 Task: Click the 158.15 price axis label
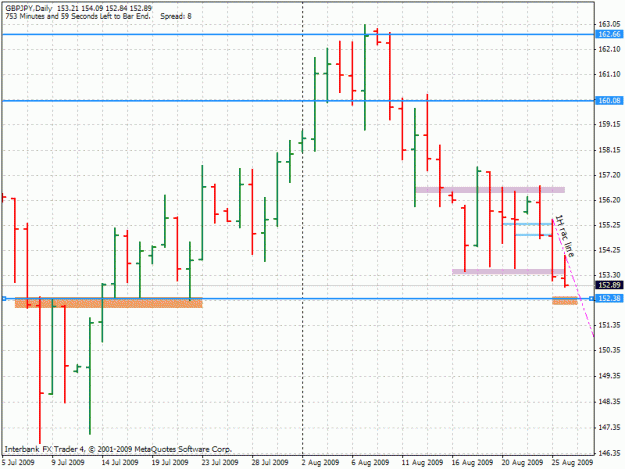(x=609, y=150)
